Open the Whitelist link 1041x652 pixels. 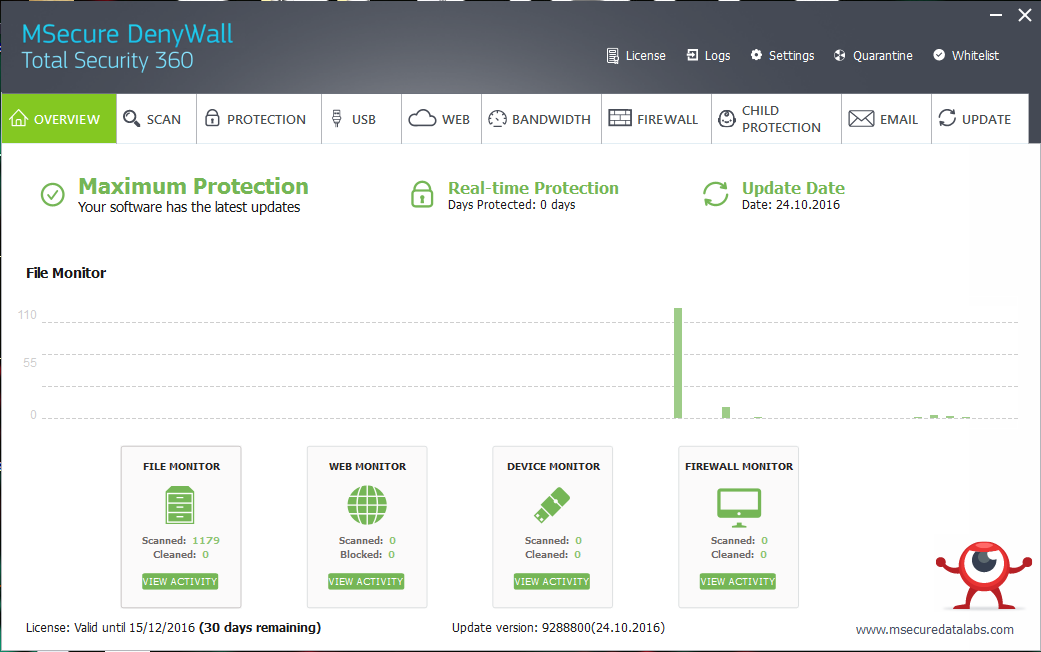pyautogui.click(x=966, y=56)
